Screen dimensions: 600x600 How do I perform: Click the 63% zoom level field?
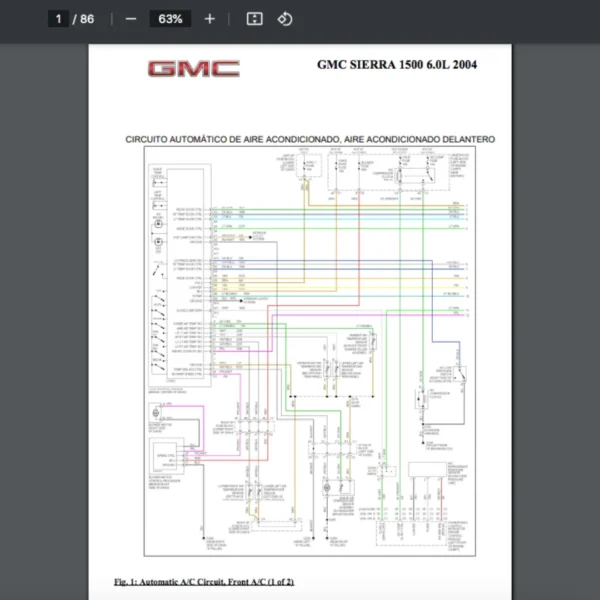tap(170, 19)
